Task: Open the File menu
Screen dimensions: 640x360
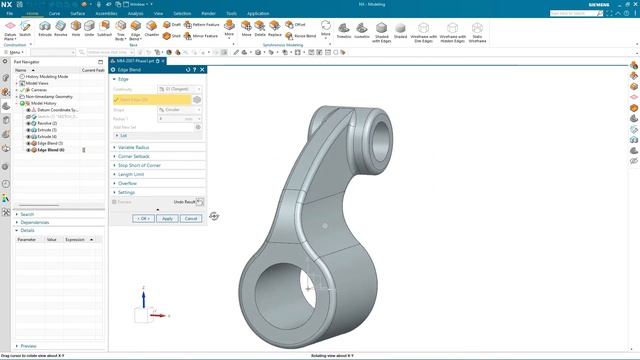Action: point(9,13)
